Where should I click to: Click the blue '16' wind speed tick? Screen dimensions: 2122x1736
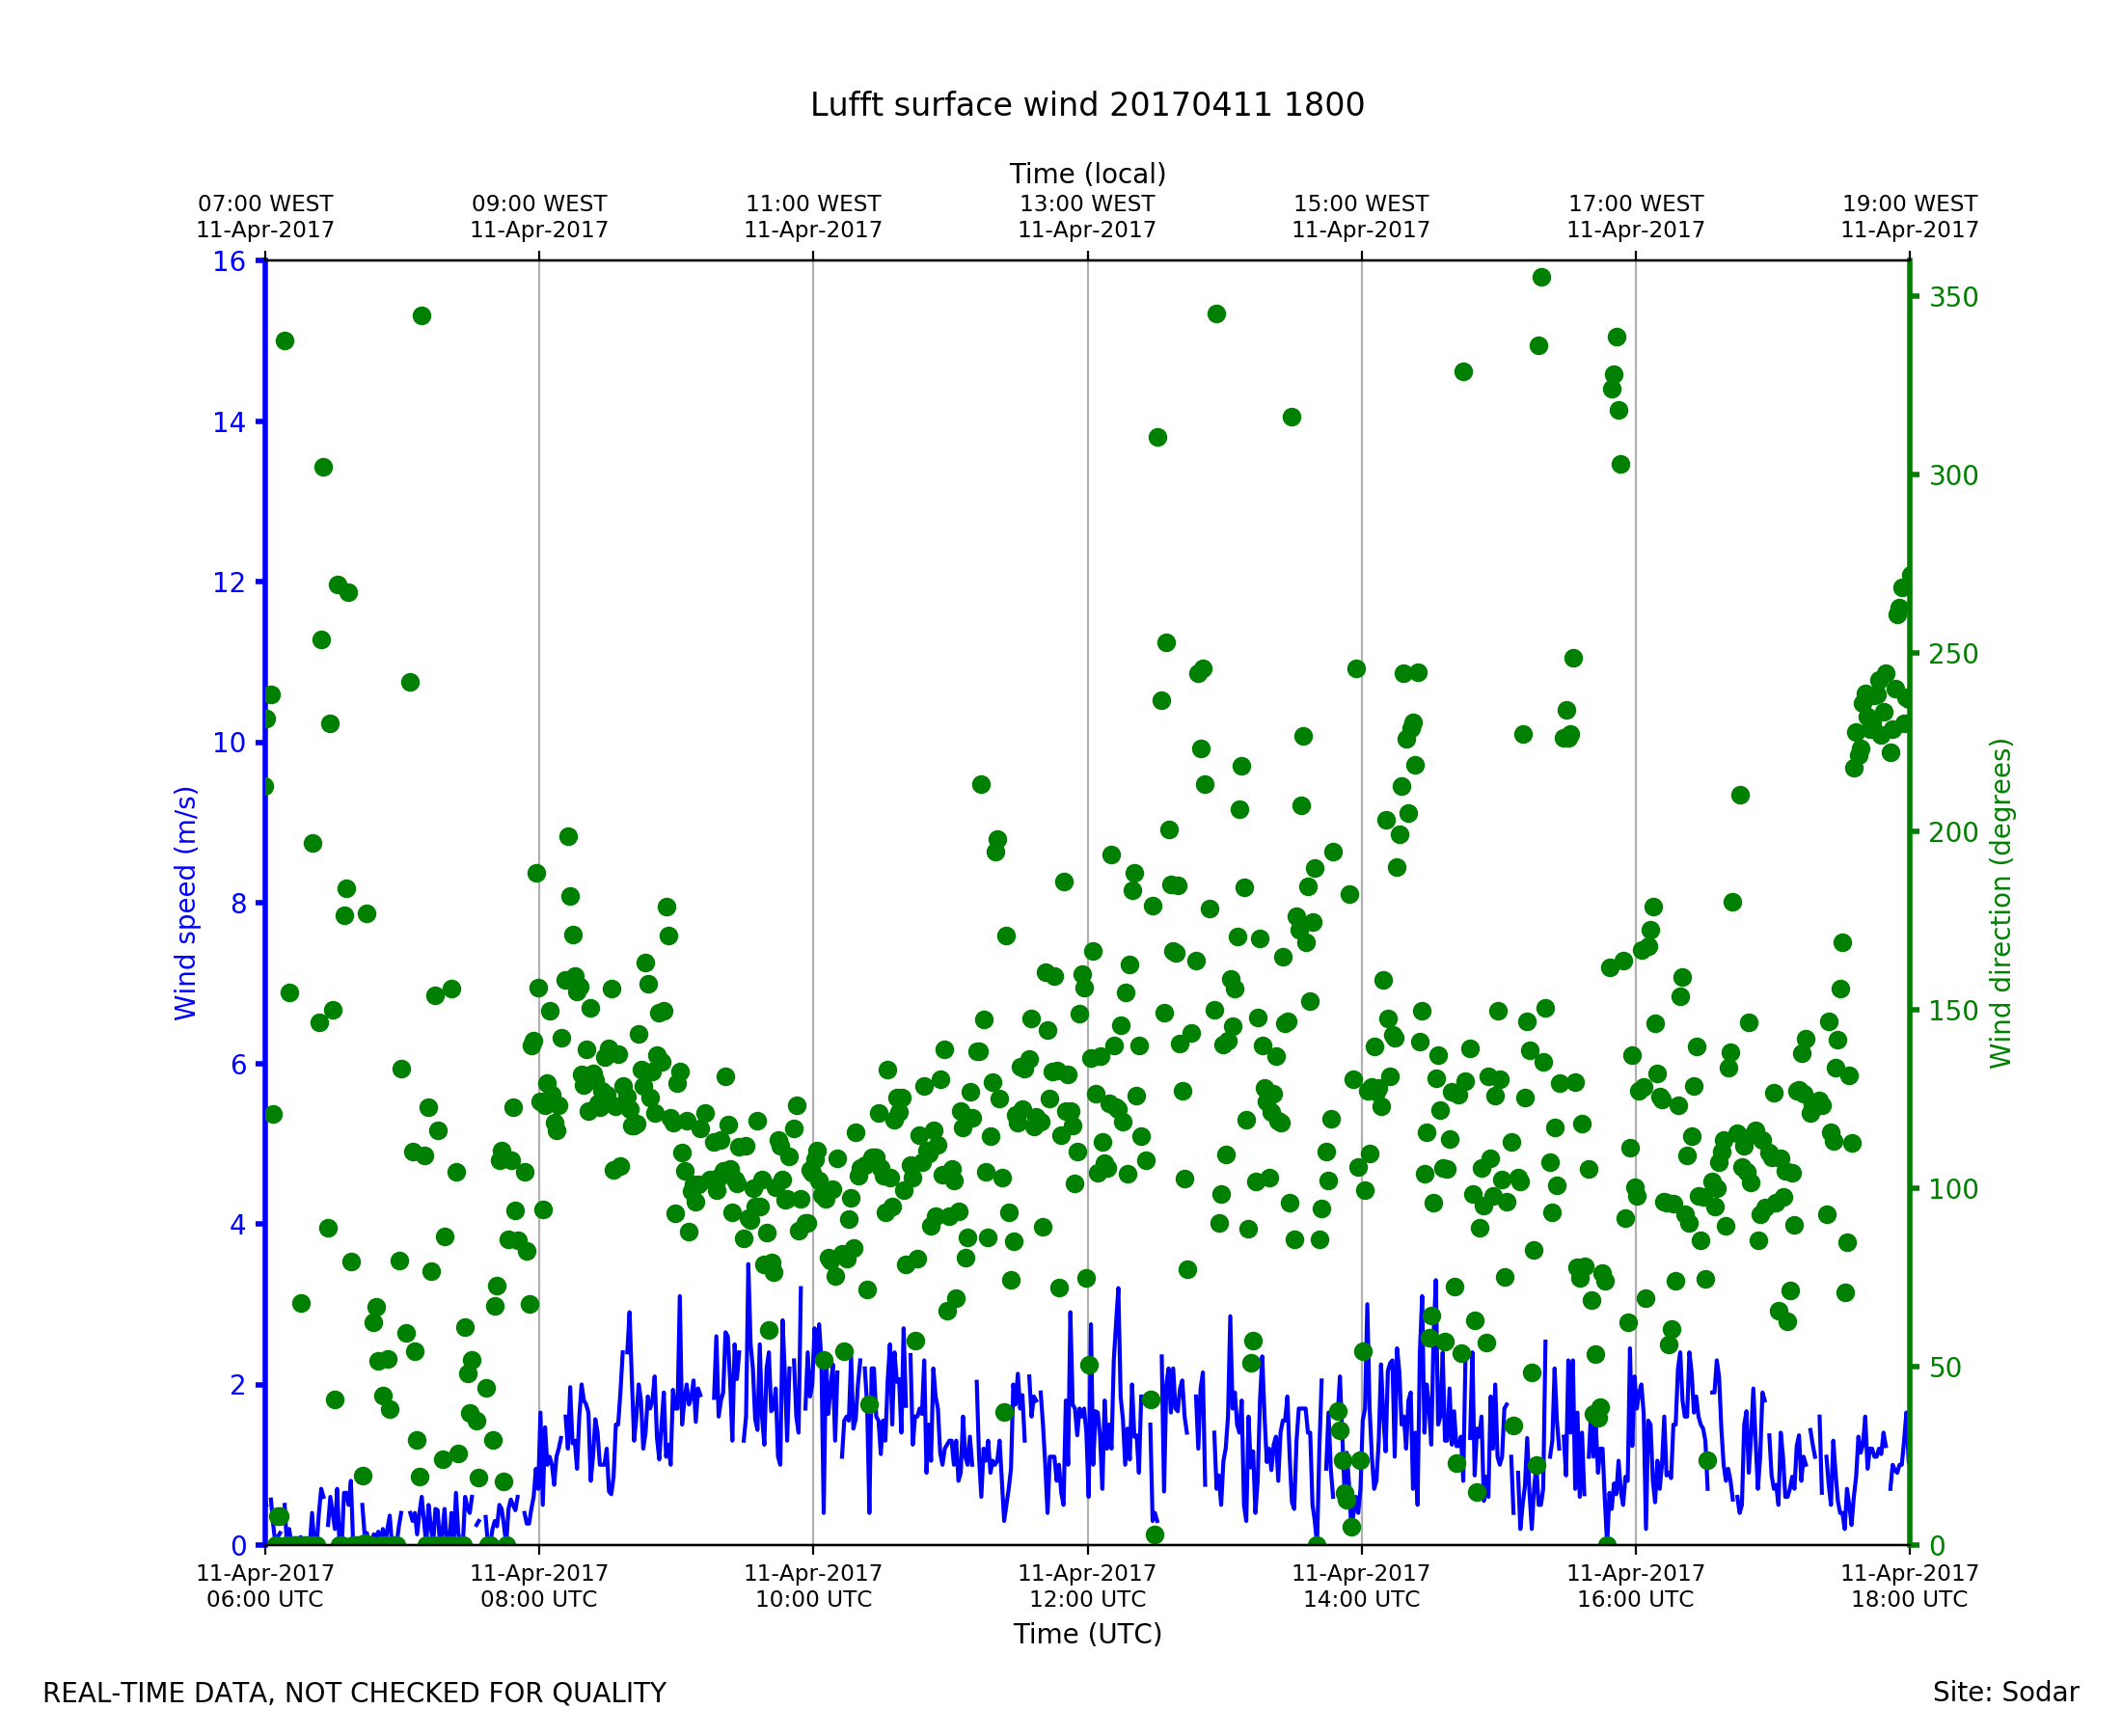(228, 262)
